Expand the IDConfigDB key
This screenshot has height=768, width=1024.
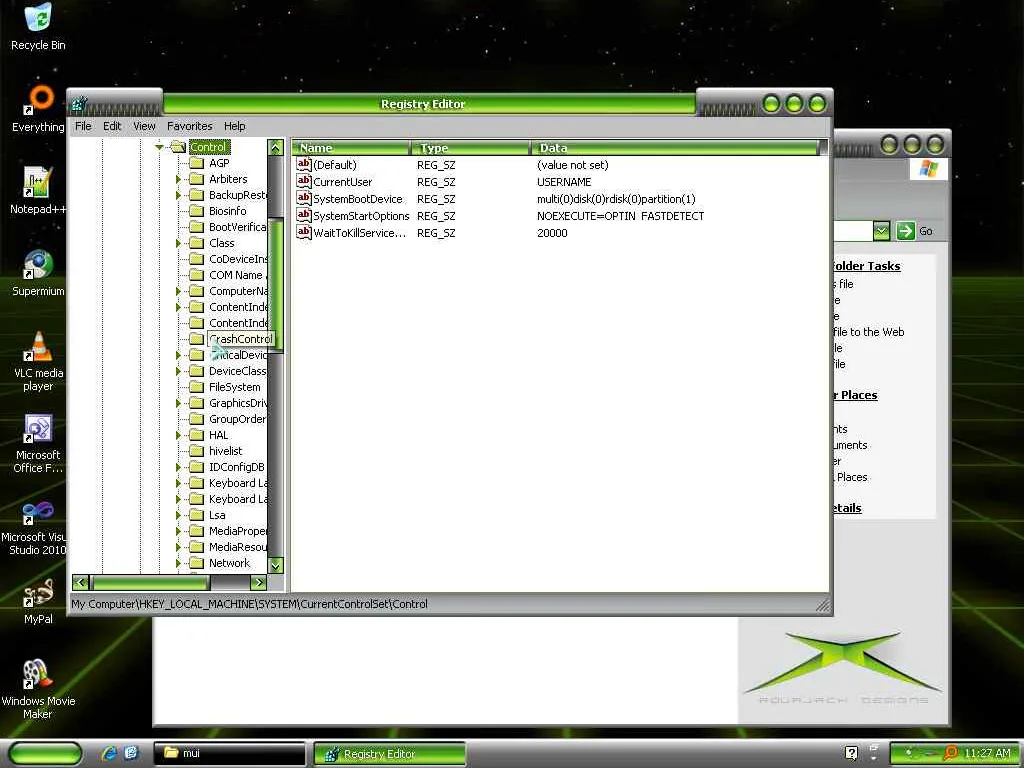pos(178,467)
